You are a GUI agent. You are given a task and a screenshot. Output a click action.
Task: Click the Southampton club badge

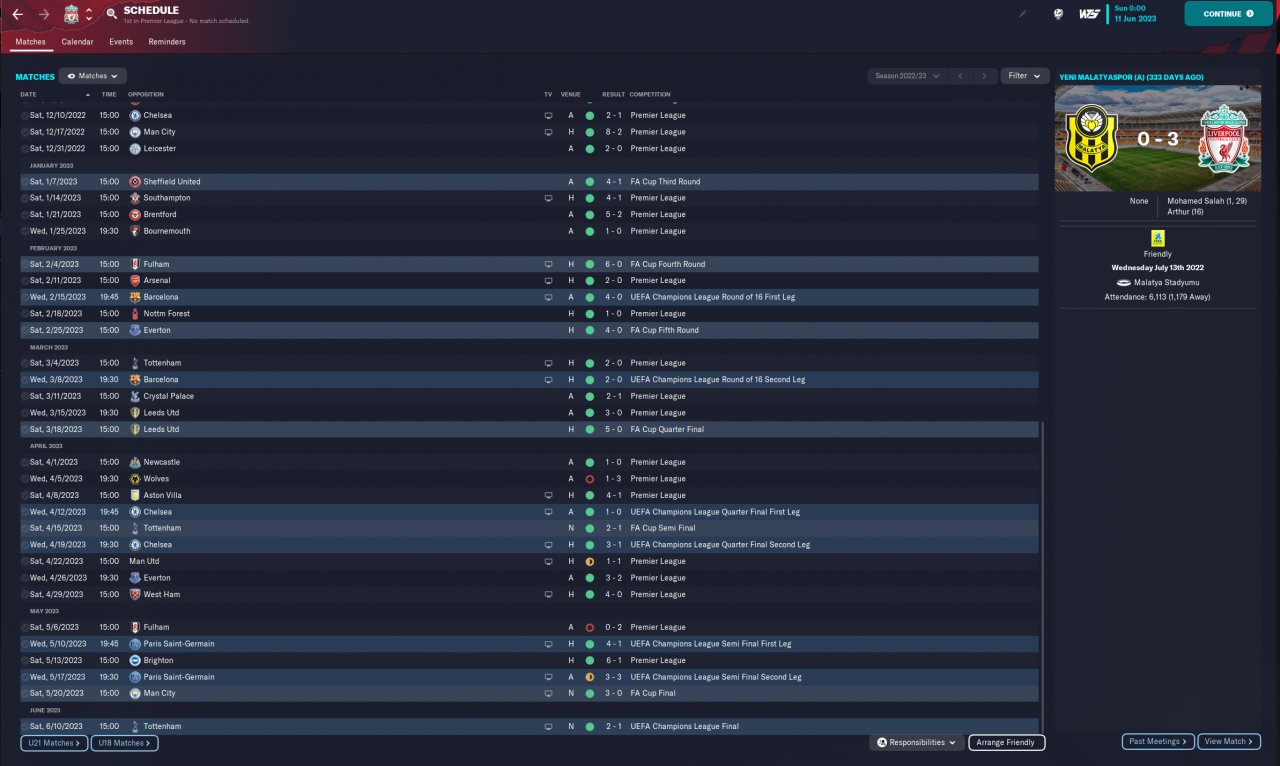click(135, 198)
